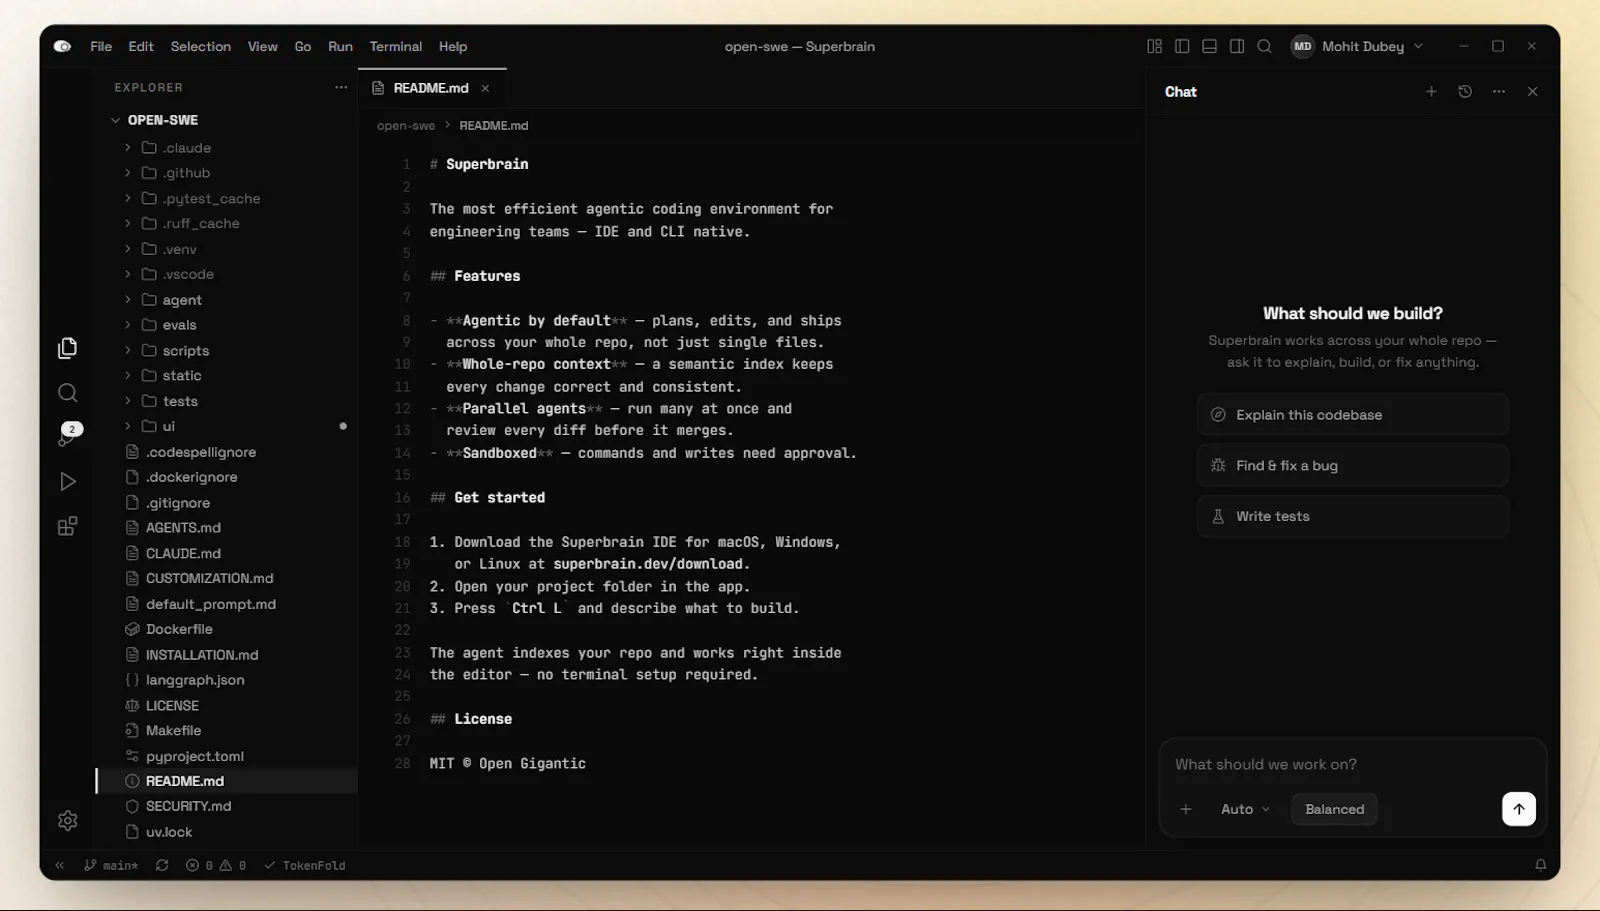Open the Help menu
1600x911 pixels.
(x=453, y=46)
